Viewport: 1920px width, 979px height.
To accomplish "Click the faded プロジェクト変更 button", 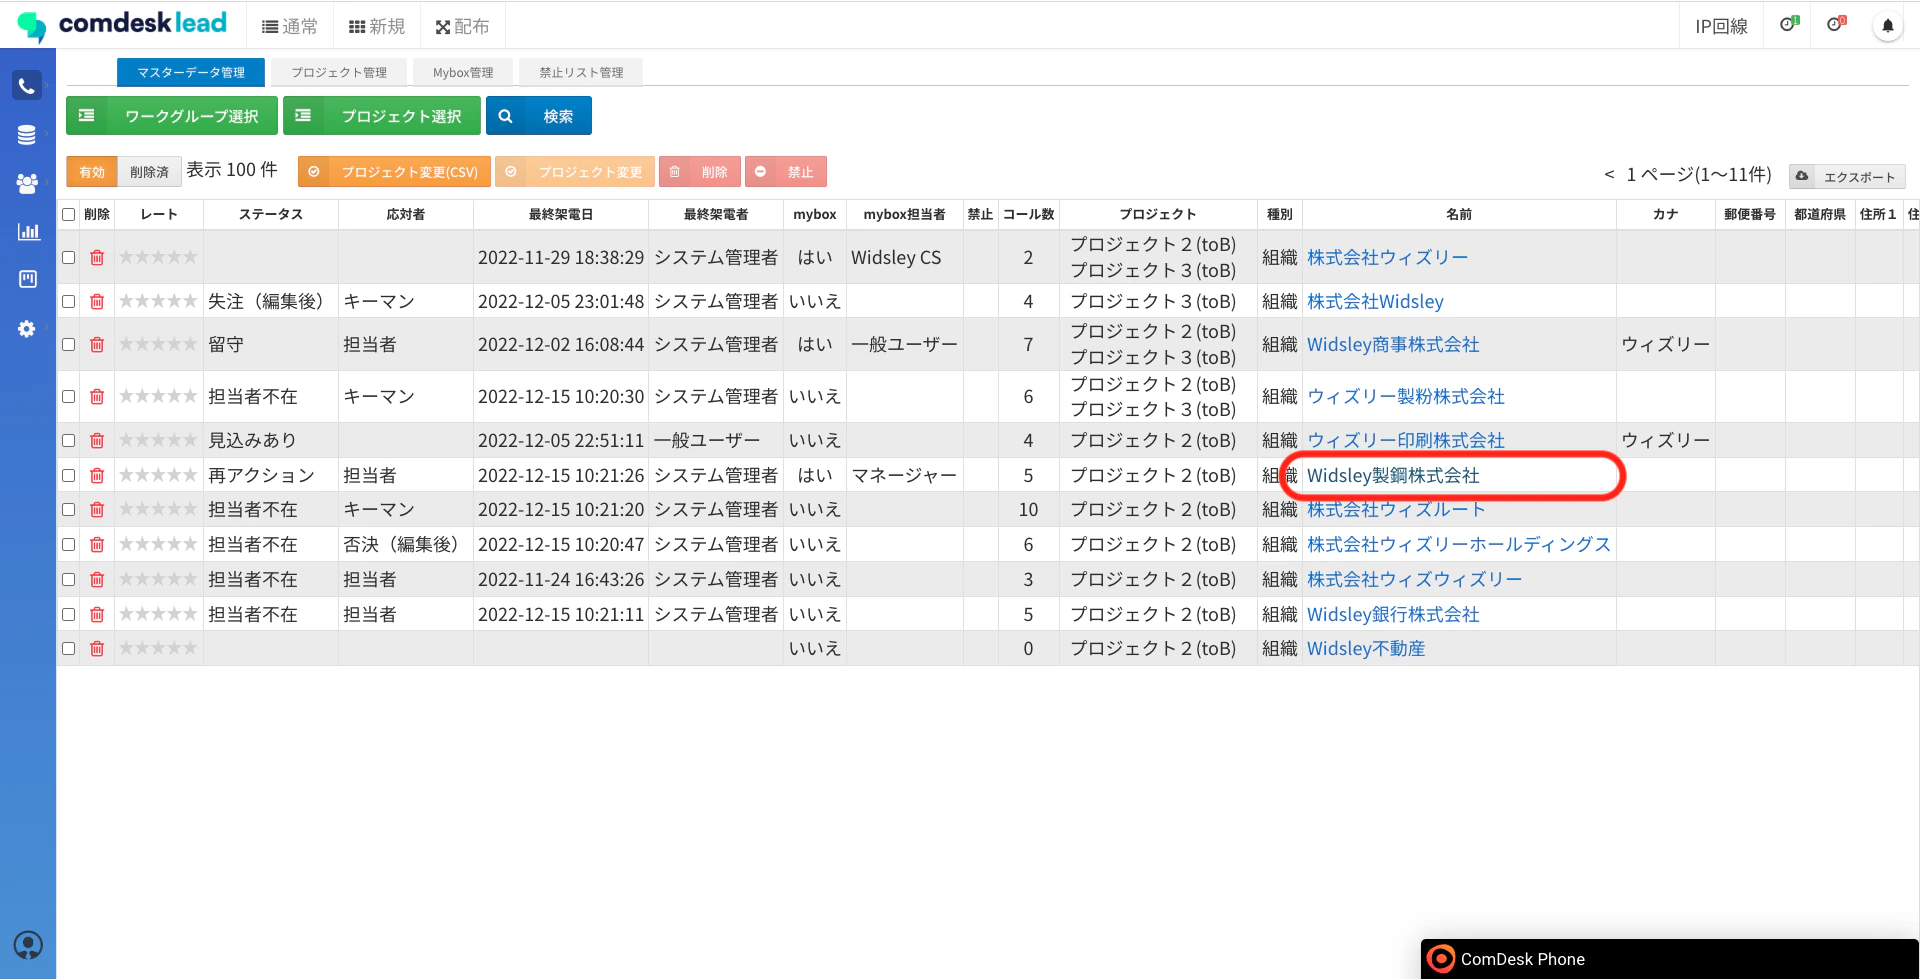I will 575,172.
